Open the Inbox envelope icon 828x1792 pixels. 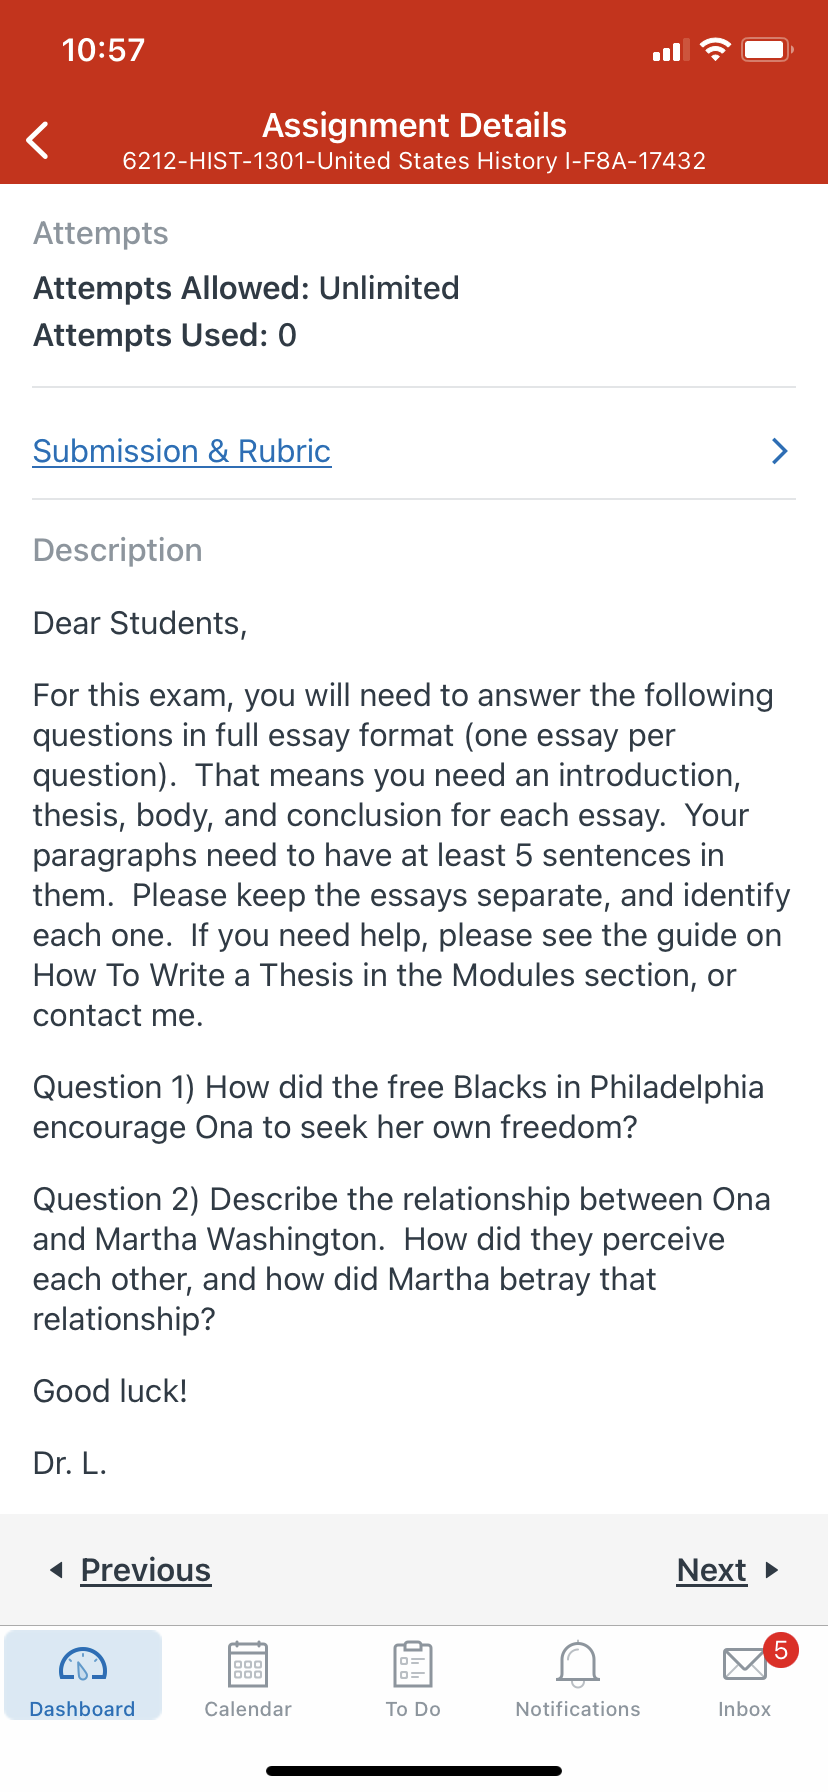[744, 1666]
